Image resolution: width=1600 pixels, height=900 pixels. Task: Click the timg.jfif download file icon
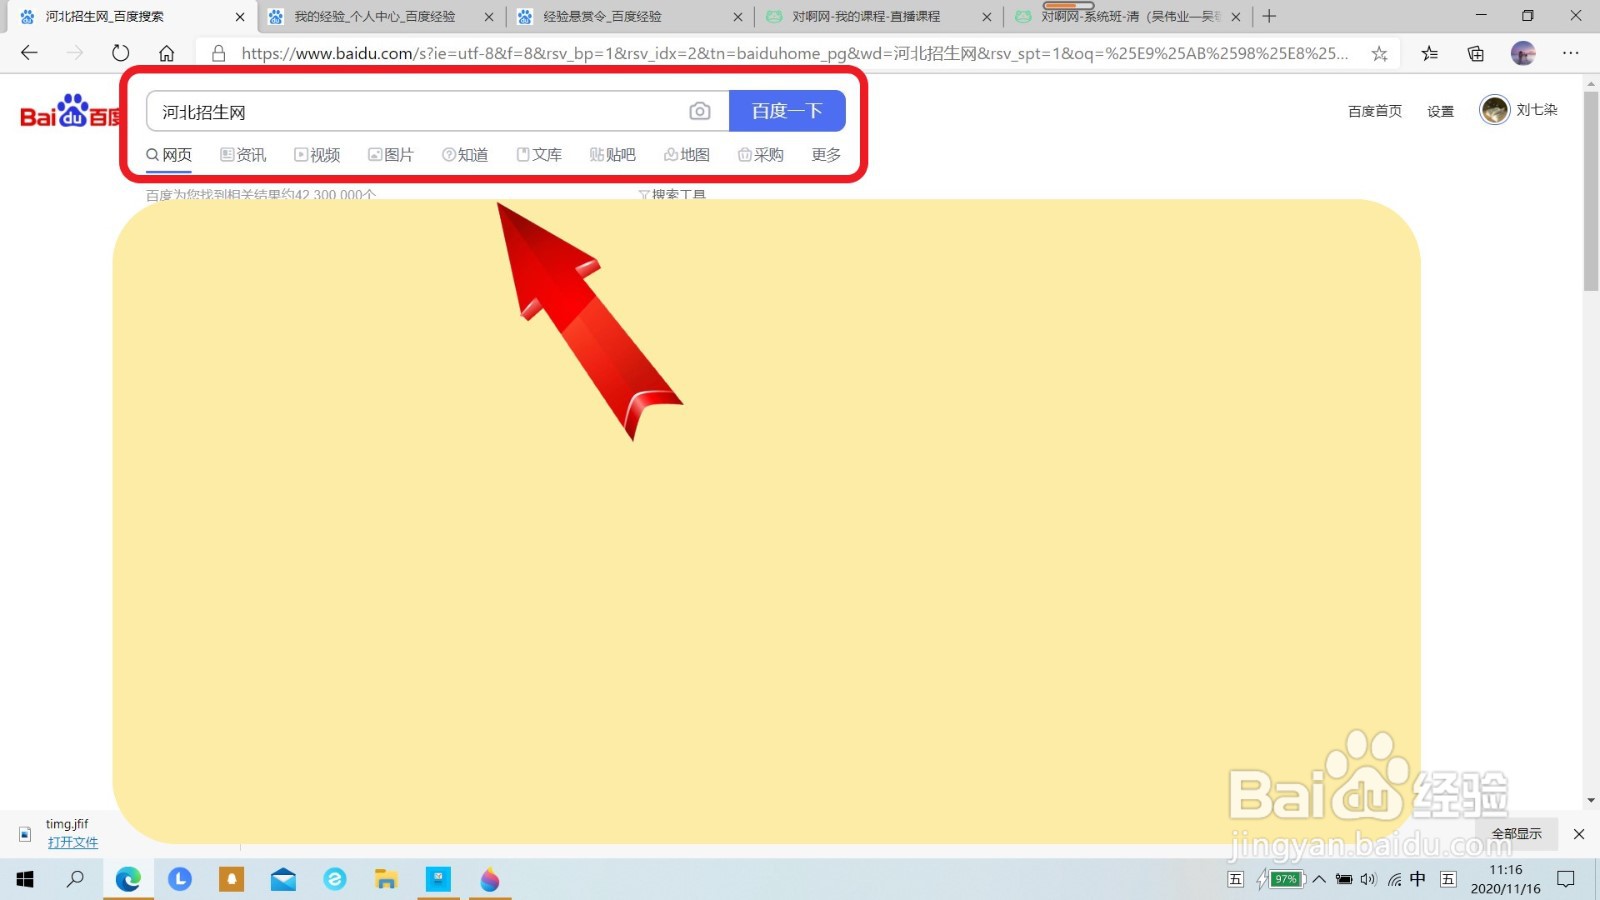25,833
